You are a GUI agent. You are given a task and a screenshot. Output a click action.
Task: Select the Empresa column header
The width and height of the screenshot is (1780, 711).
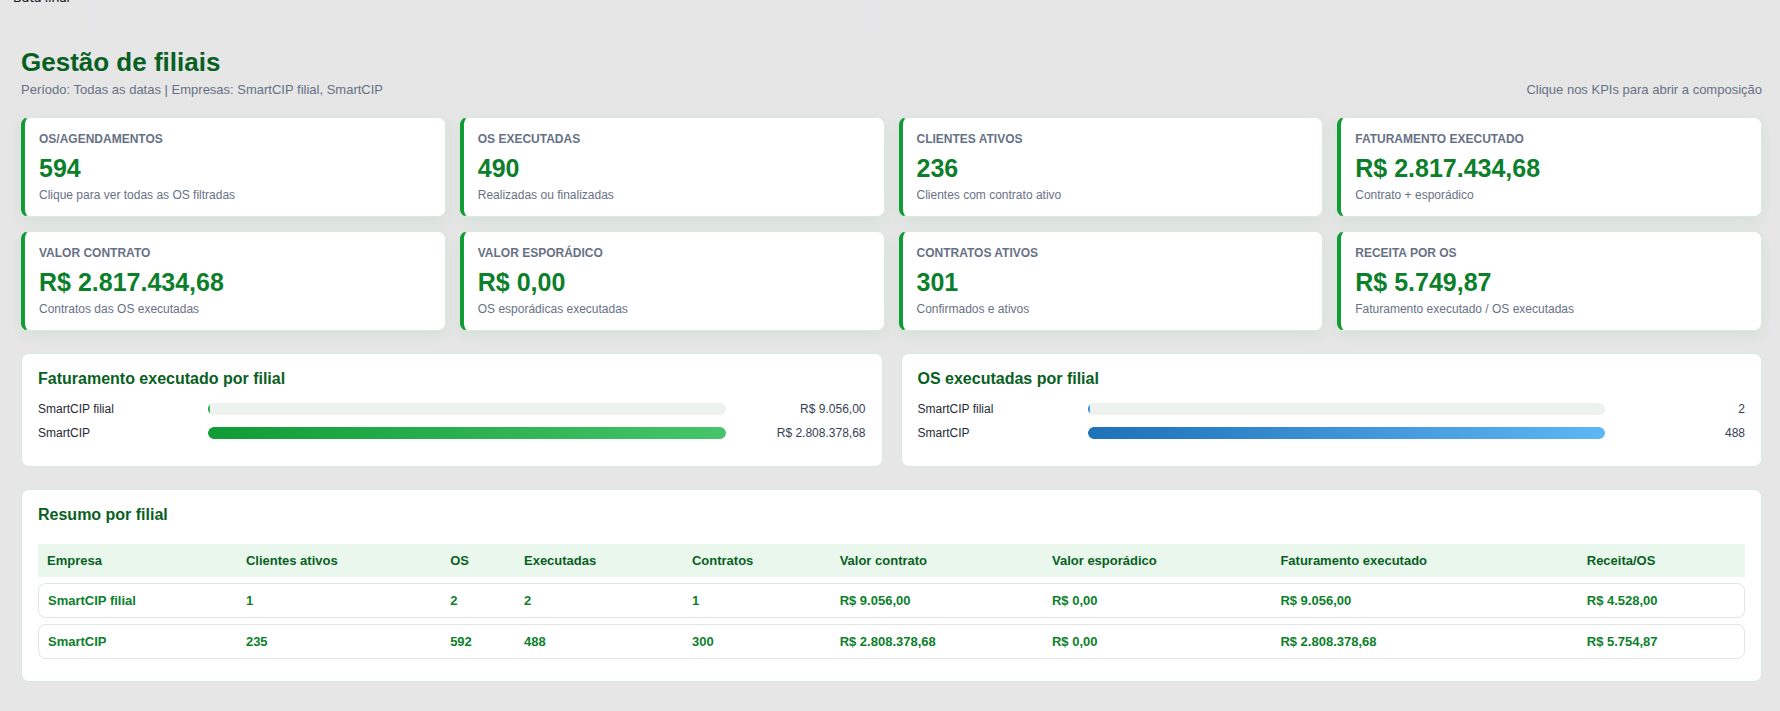click(x=75, y=561)
